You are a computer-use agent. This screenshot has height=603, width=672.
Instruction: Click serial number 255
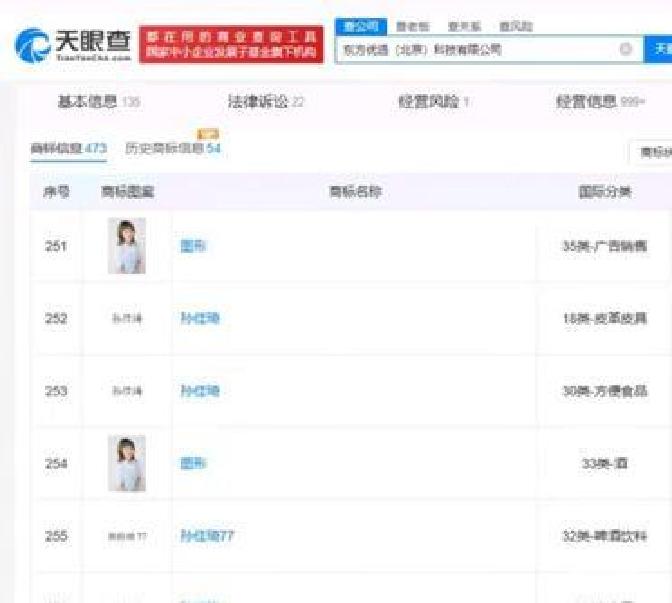point(56,536)
